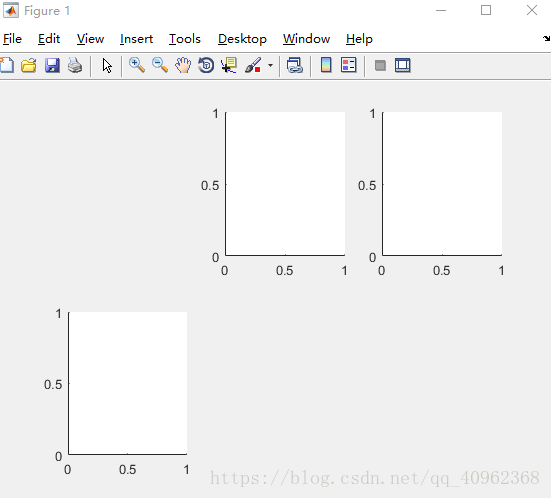This screenshot has height=498, width=551.
Task: Click the New Figure toolbar icon
Action: [x=7, y=65]
